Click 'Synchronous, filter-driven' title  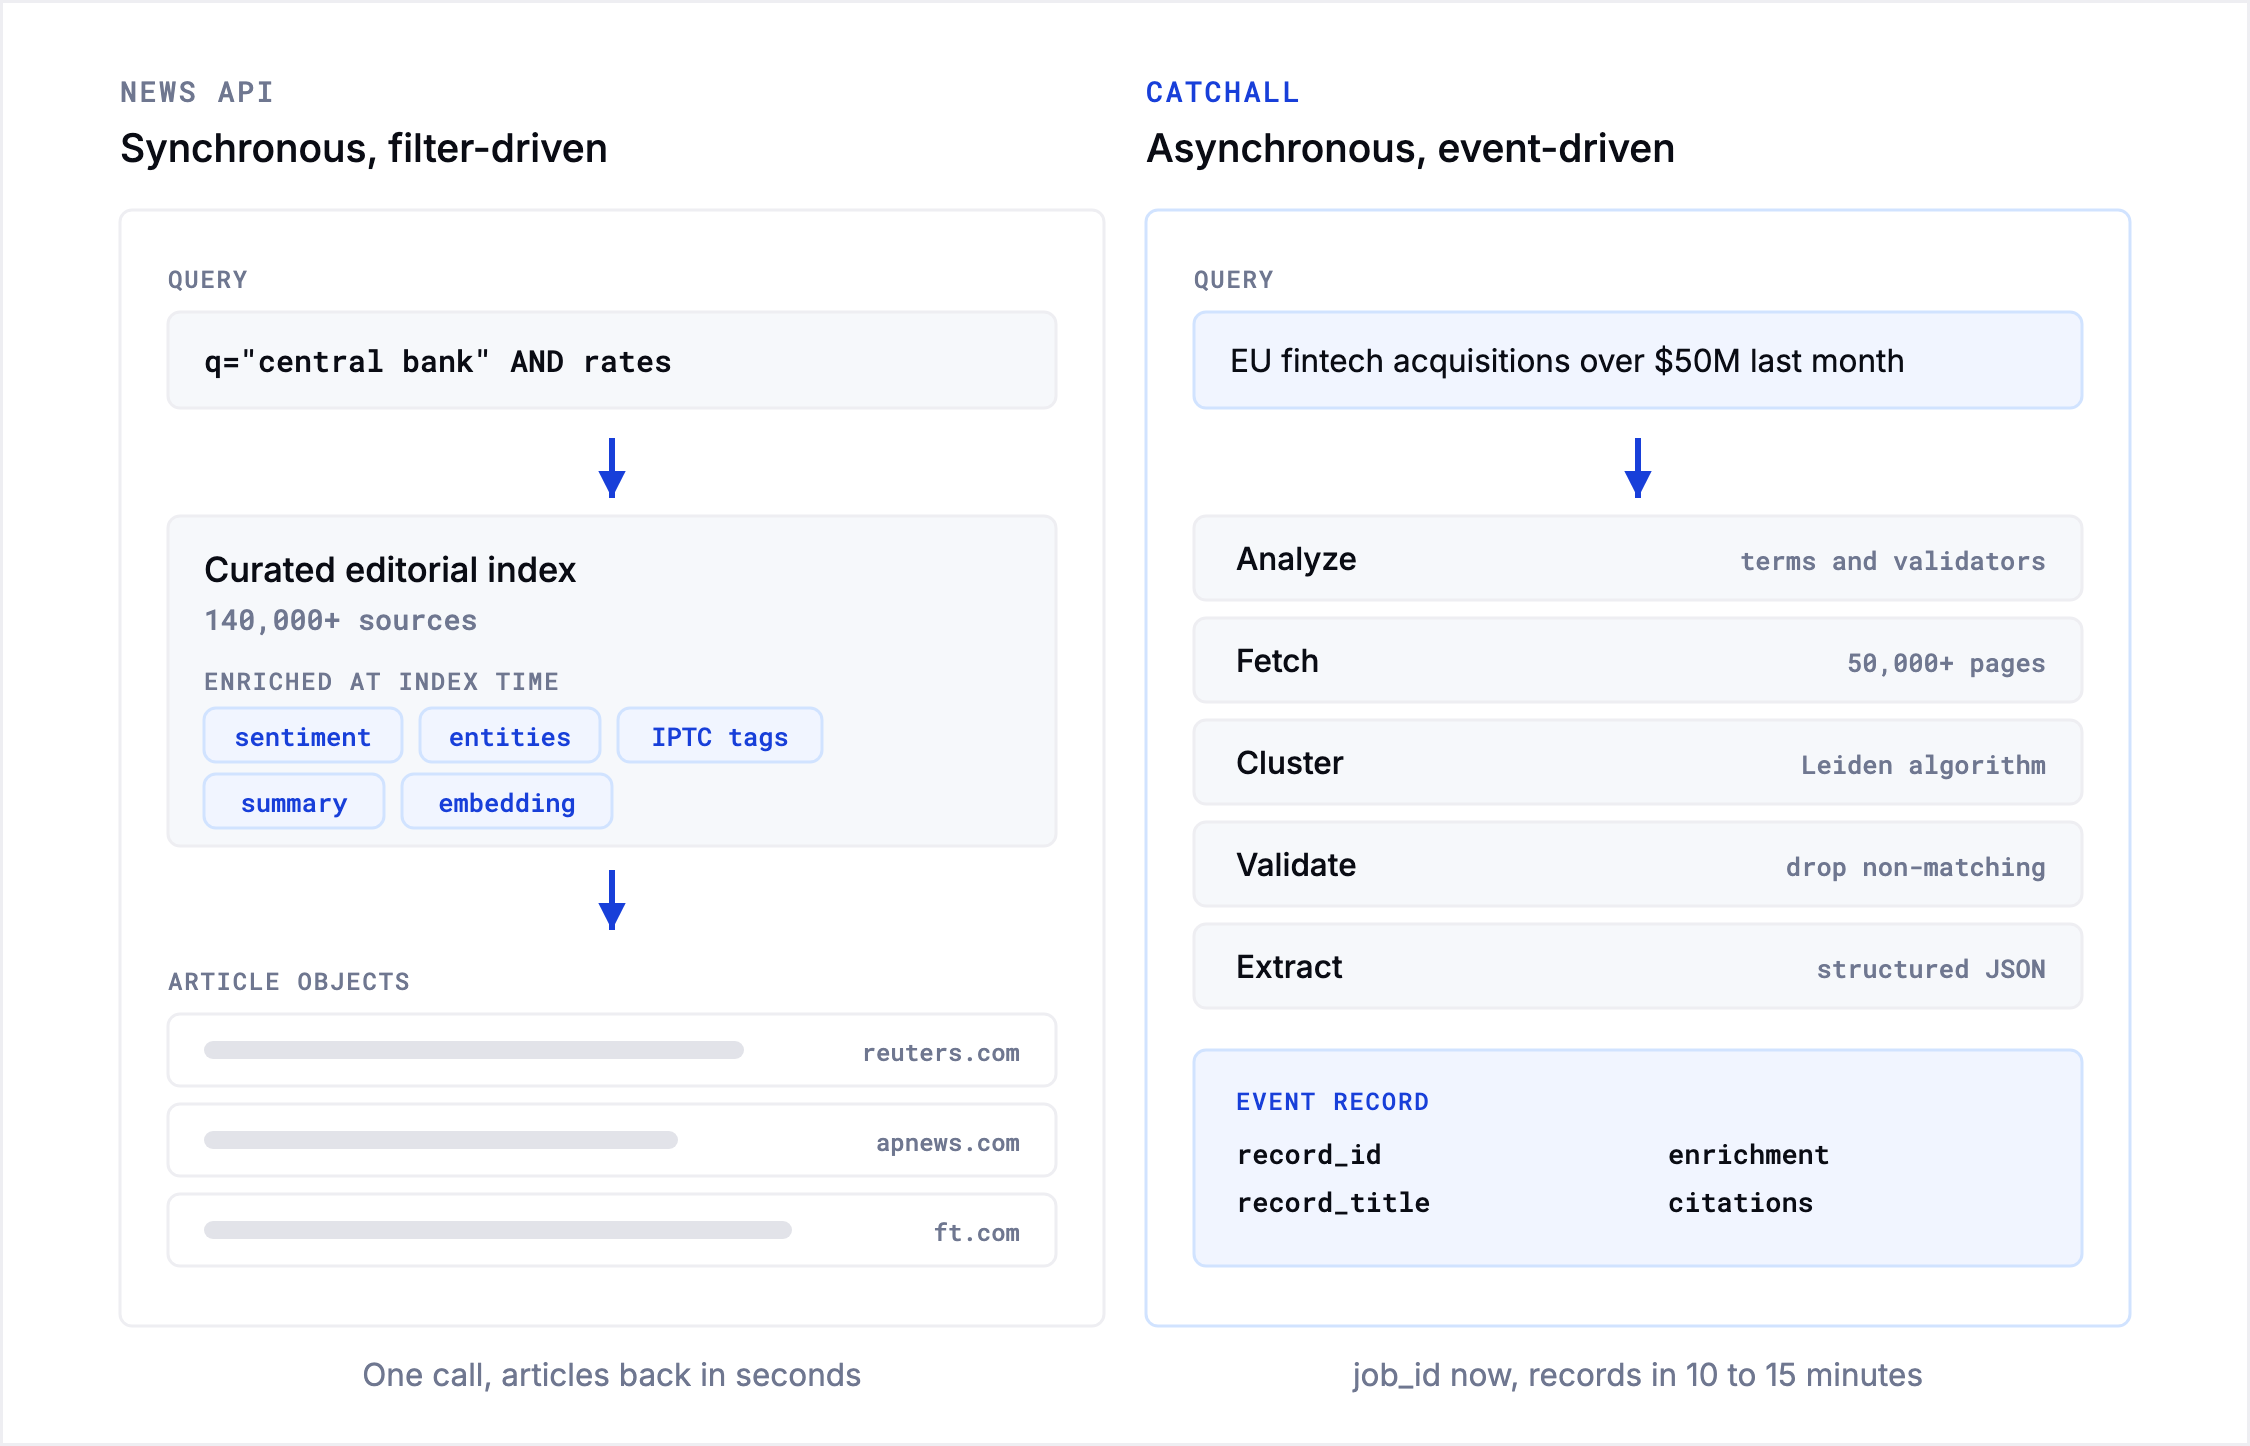364,148
